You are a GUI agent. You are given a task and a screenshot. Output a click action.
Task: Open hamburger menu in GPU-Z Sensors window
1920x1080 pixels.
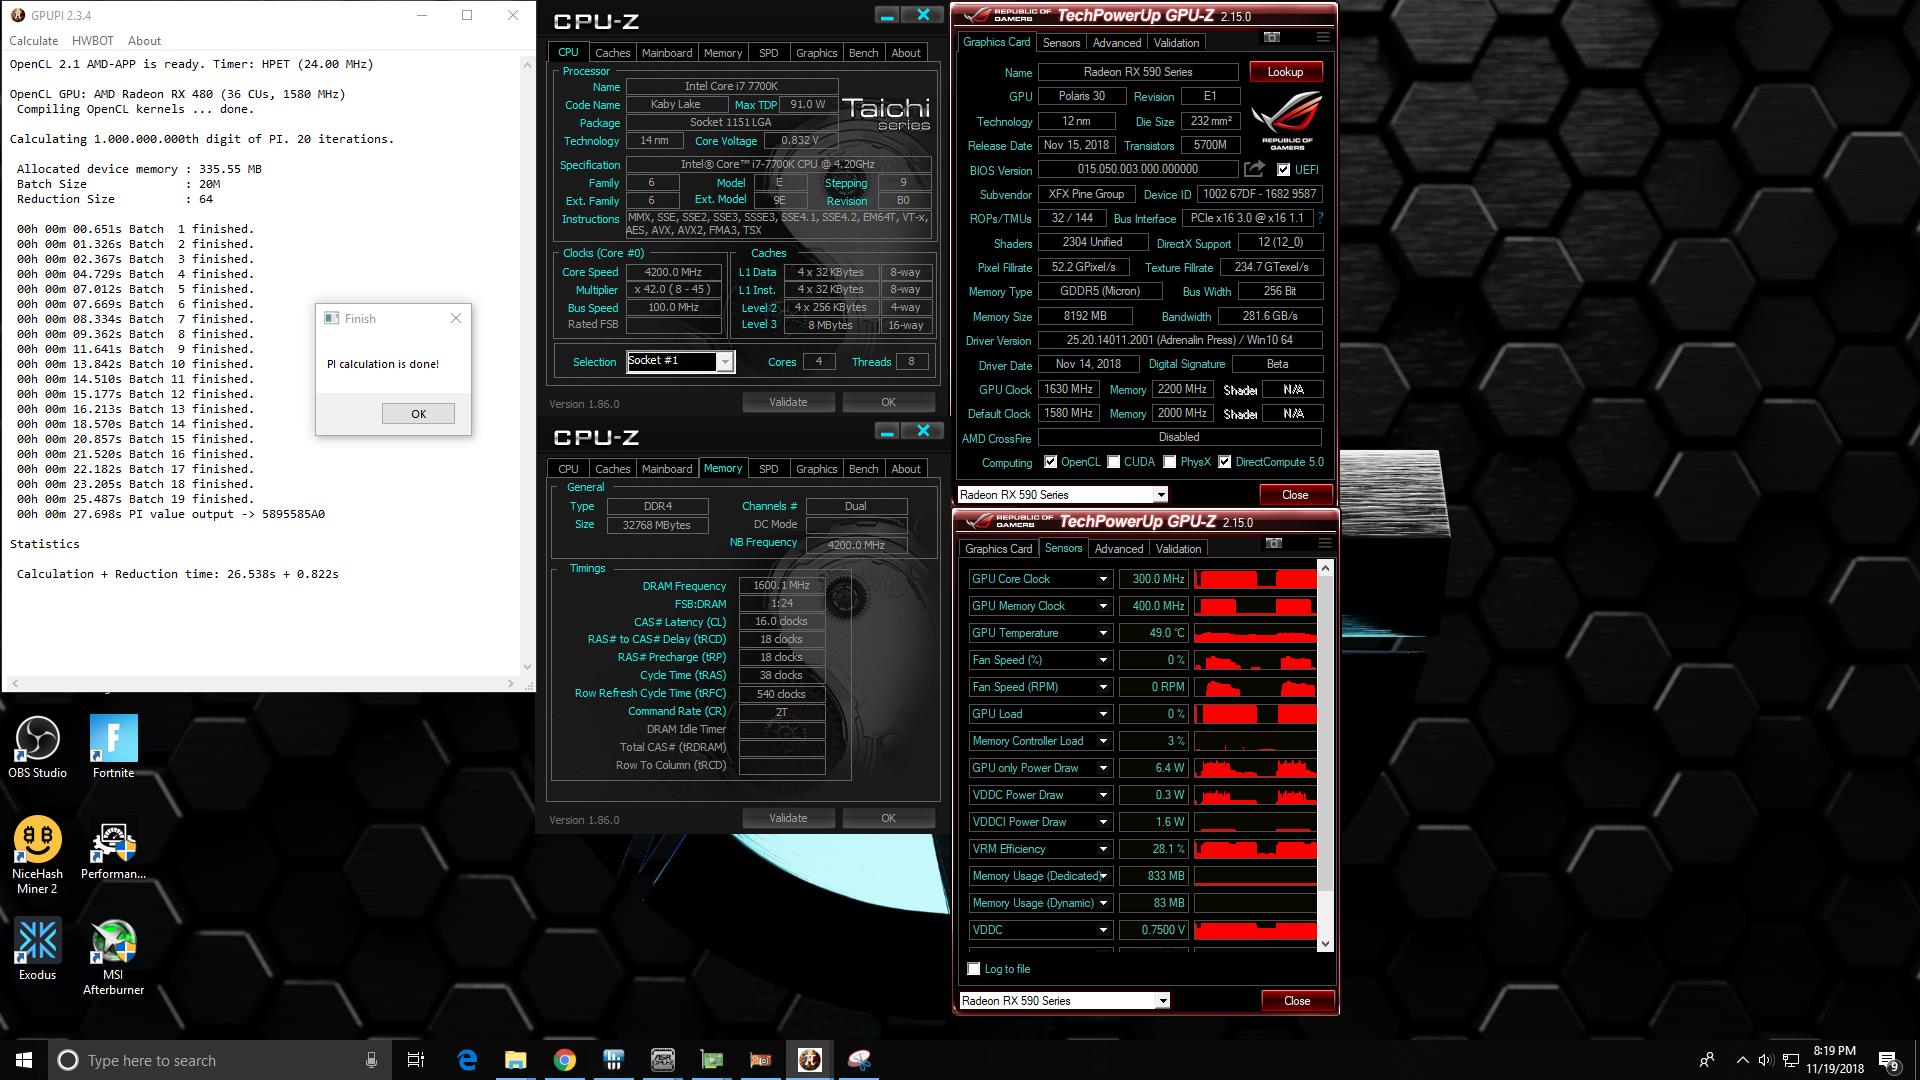[1325, 543]
